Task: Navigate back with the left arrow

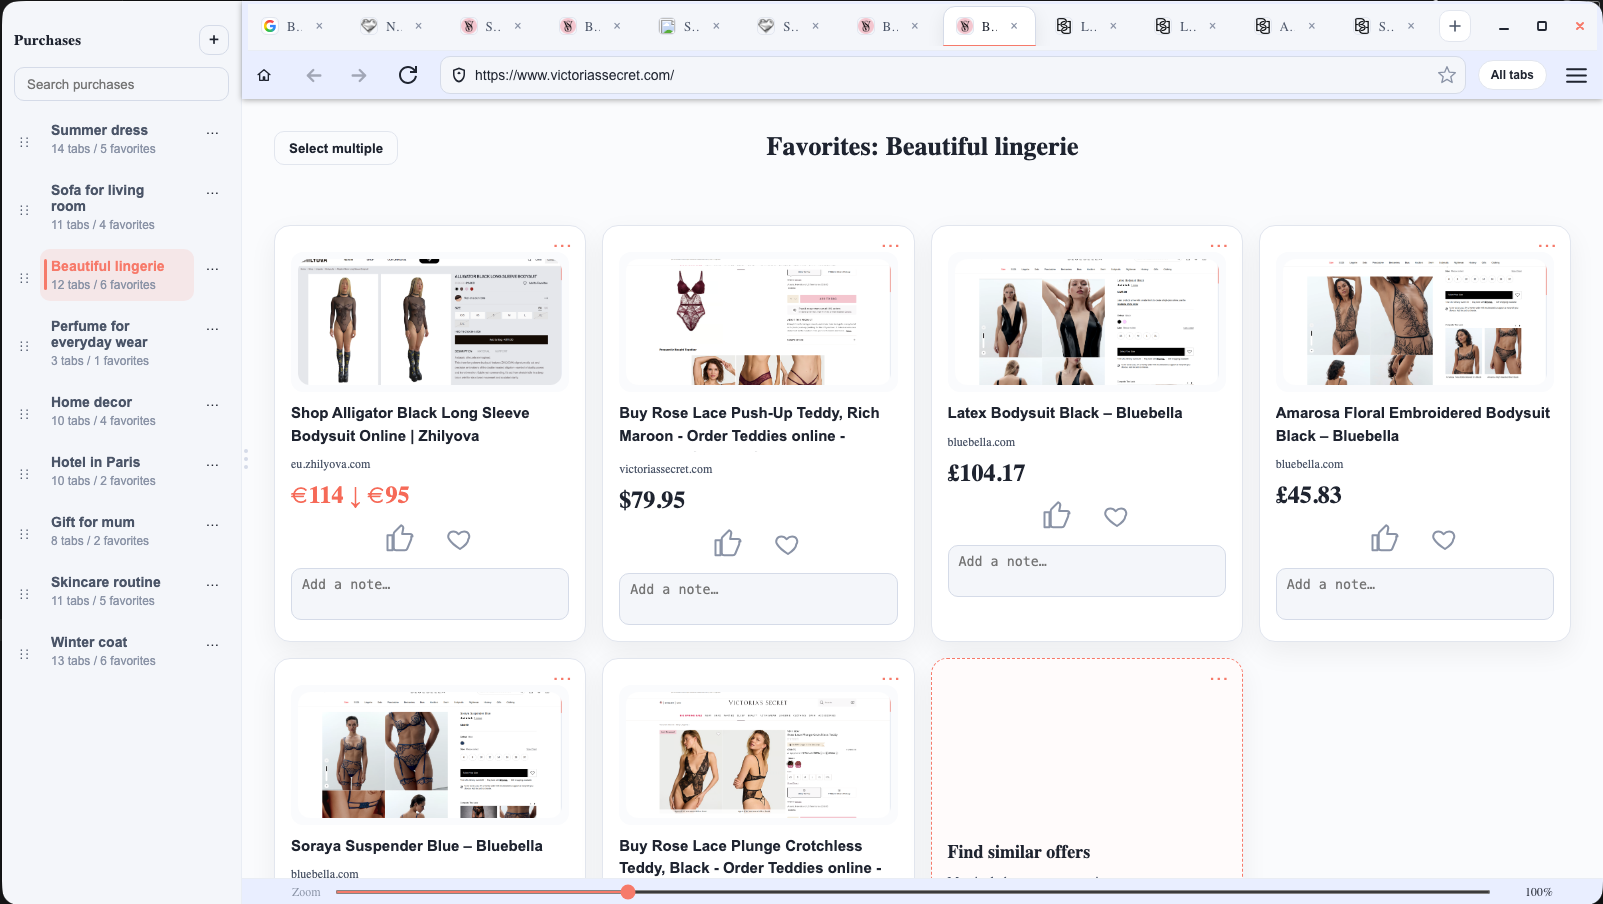Action: click(x=314, y=75)
